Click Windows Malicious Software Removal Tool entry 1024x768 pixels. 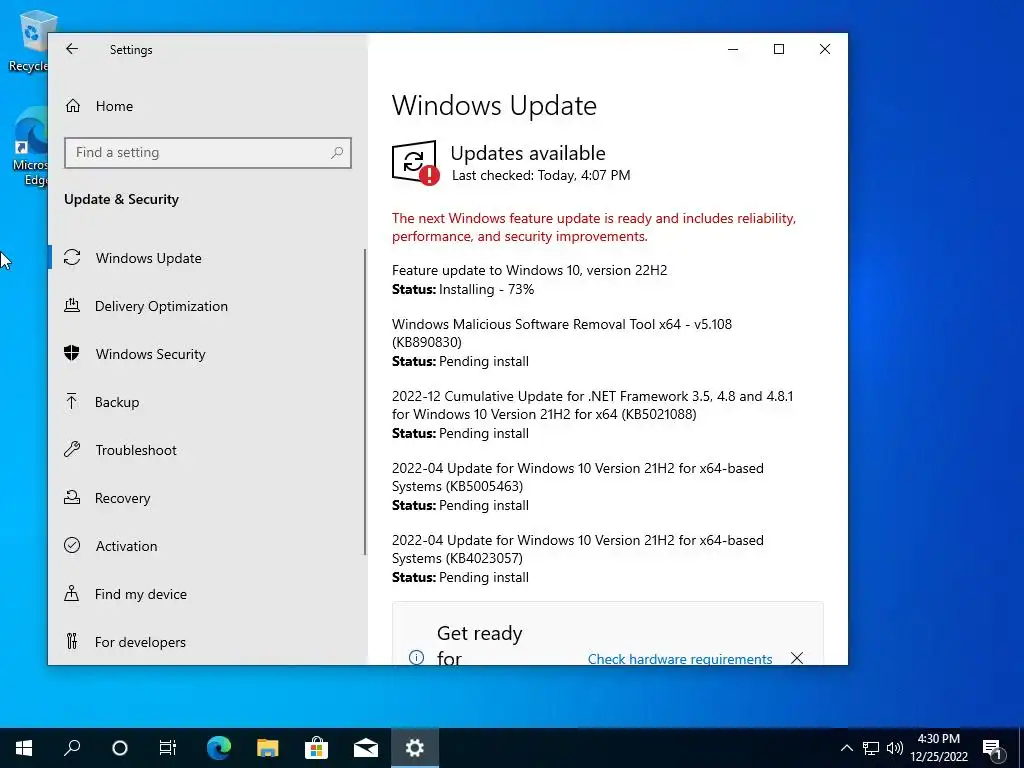[x=562, y=333]
